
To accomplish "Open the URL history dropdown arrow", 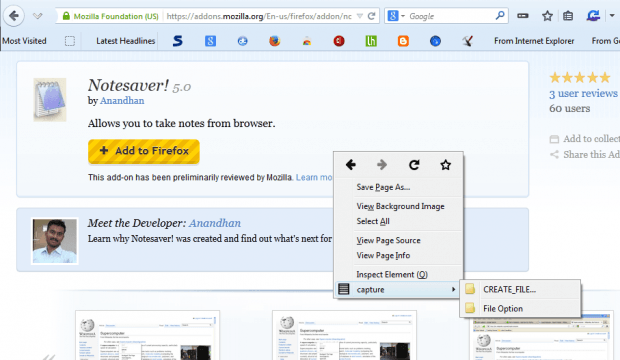I will coord(360,16).
